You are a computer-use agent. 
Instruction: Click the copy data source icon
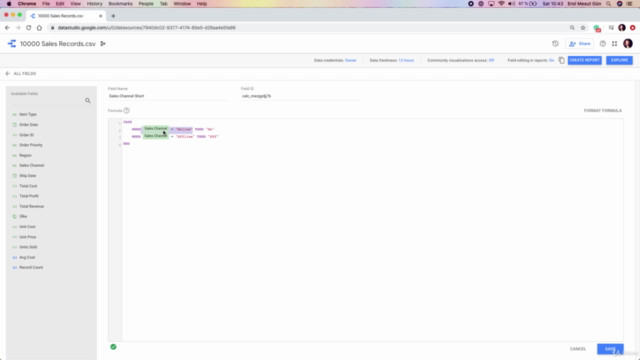pos(562,60)
